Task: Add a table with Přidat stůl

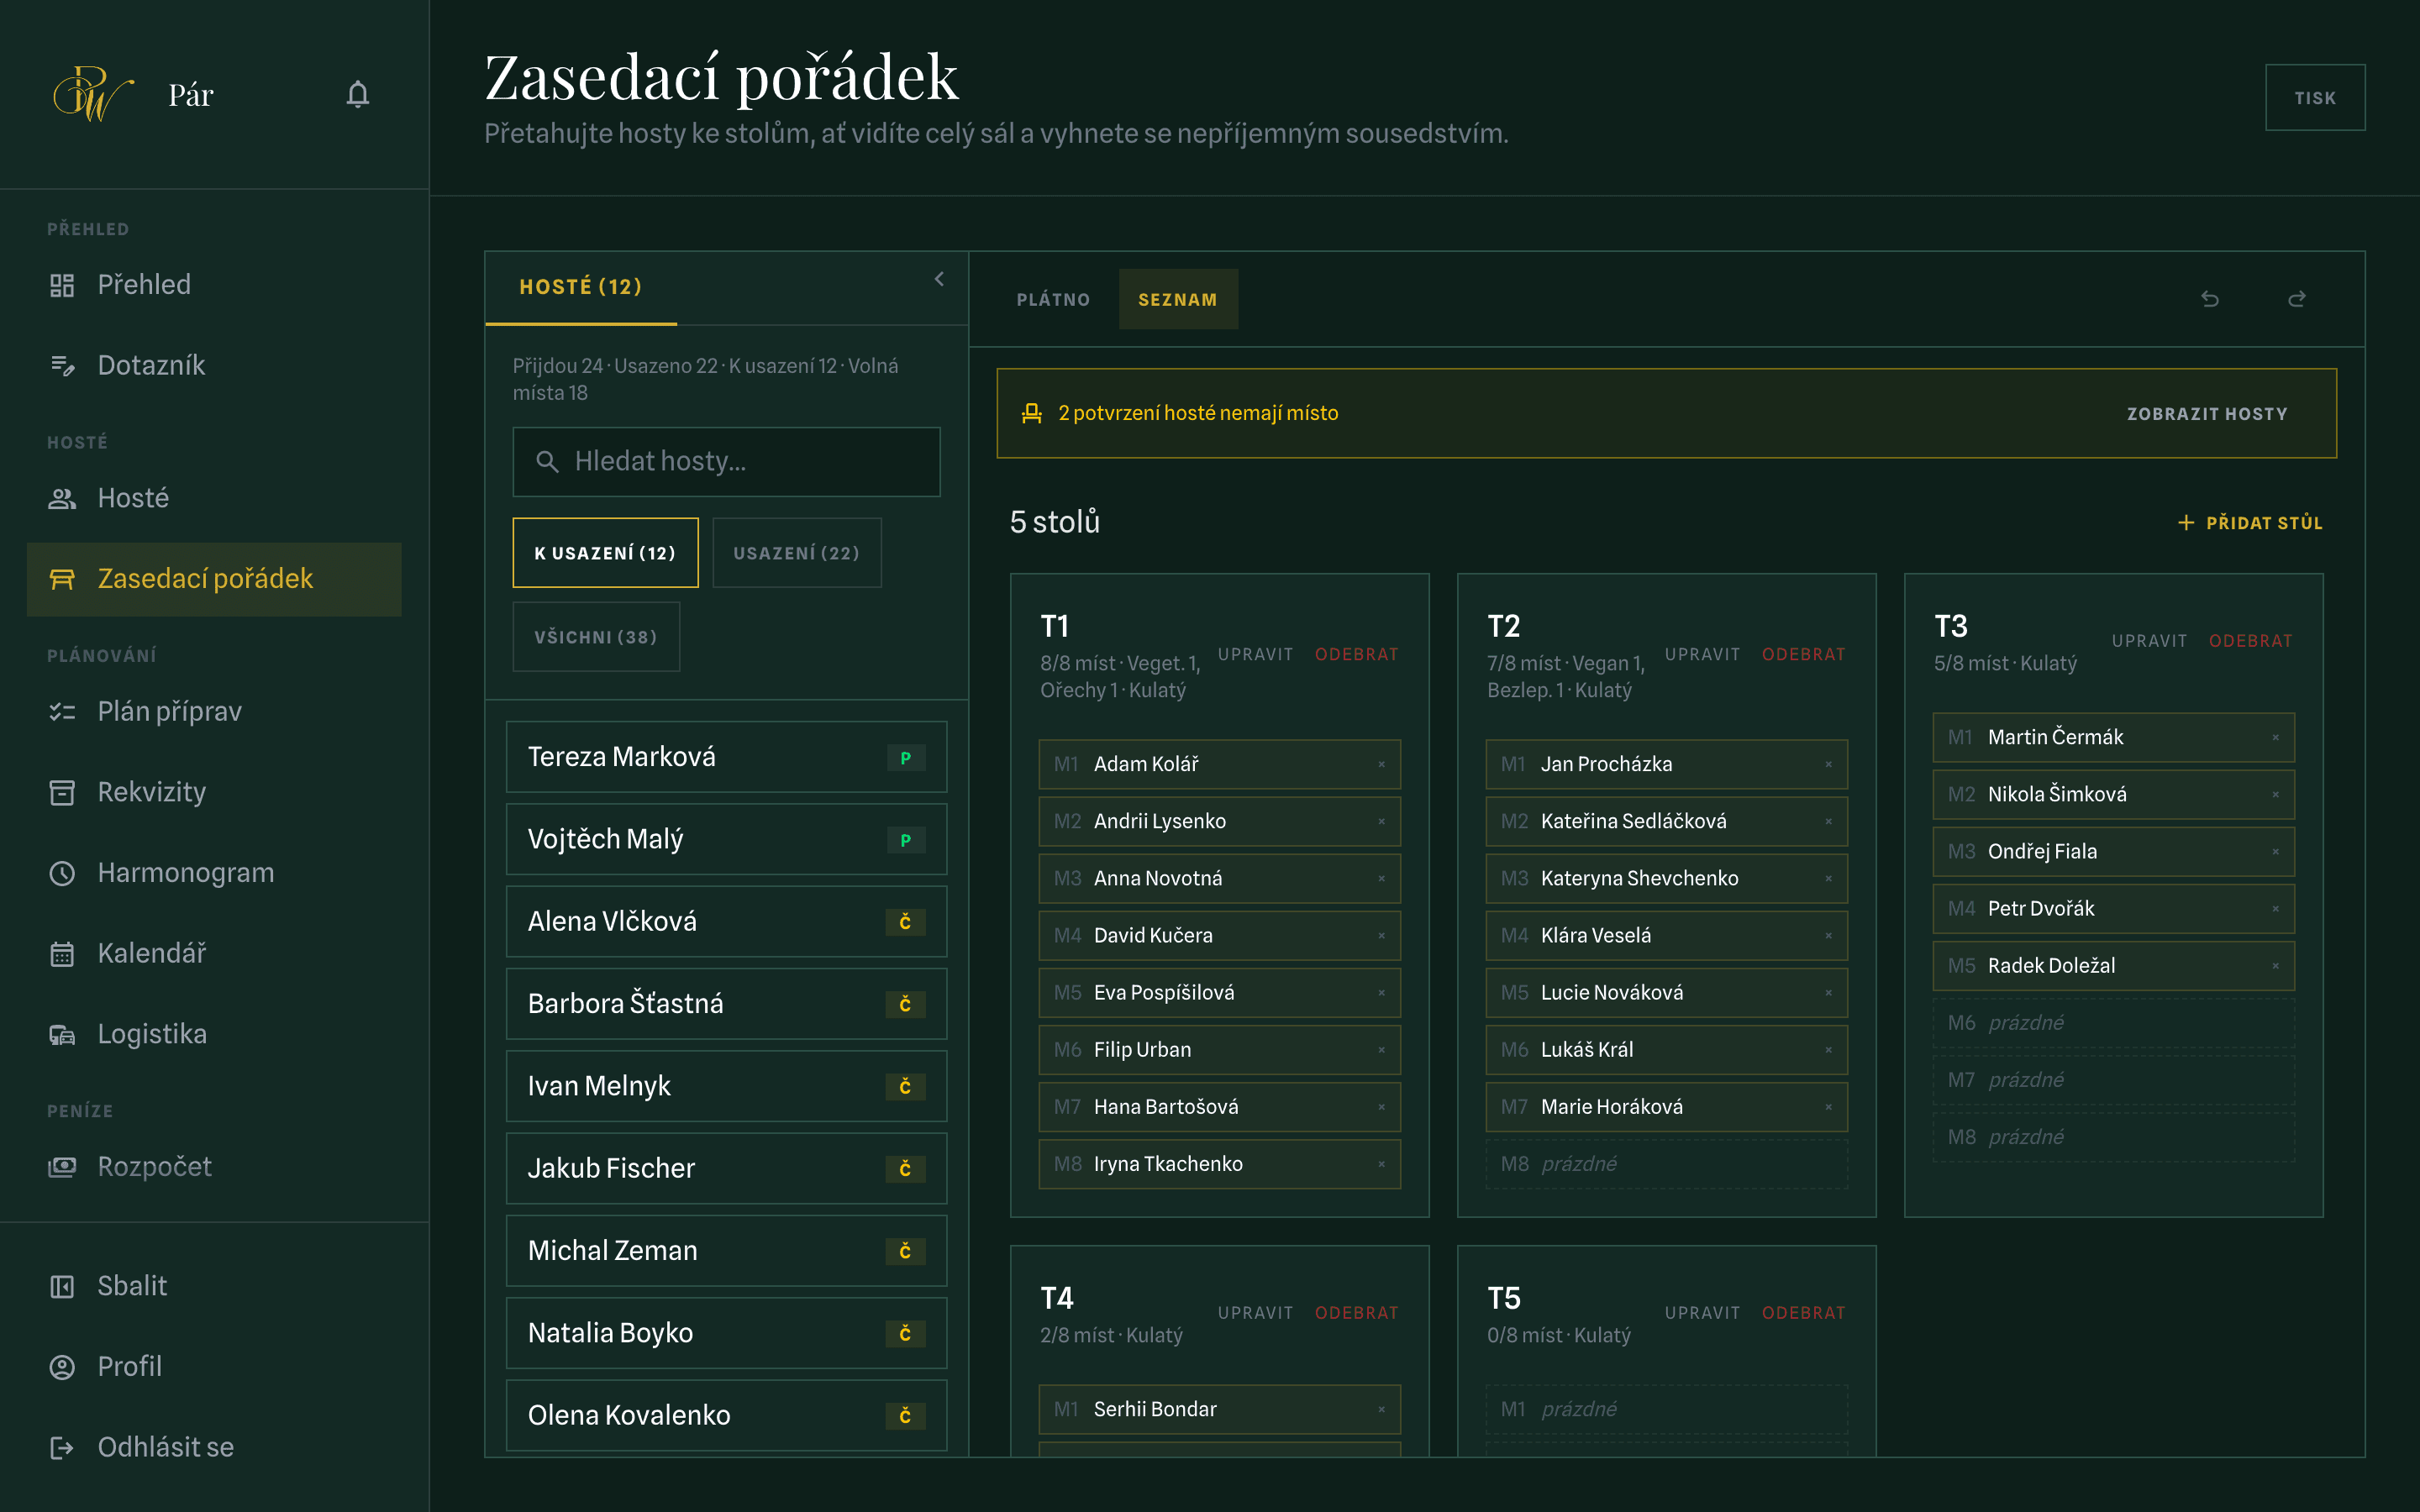Action: (2250, 523)
